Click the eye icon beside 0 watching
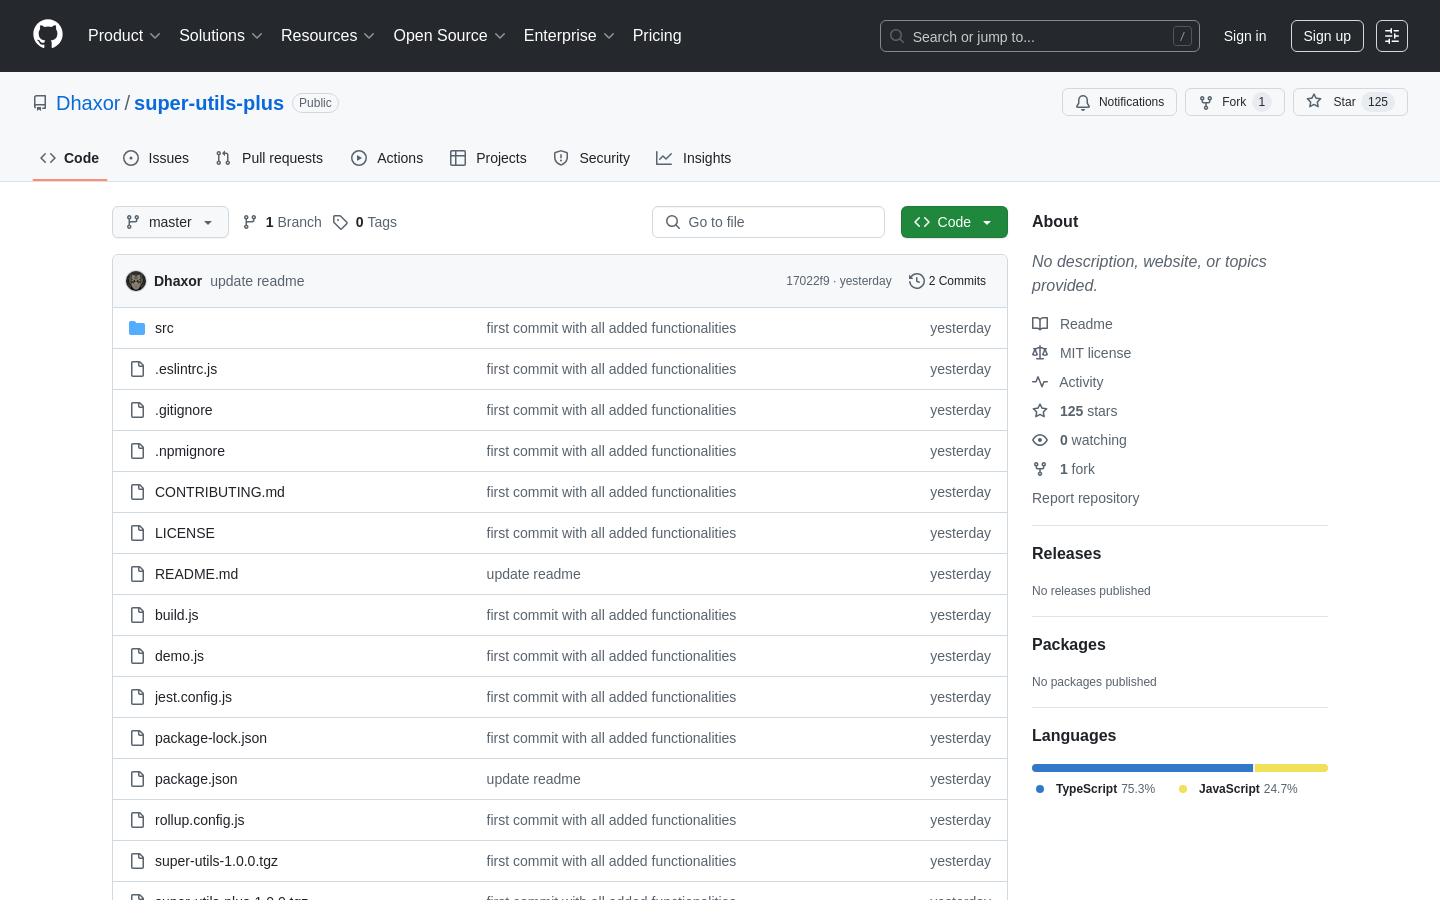1440x900 pixels. [x=1040, y=440]
